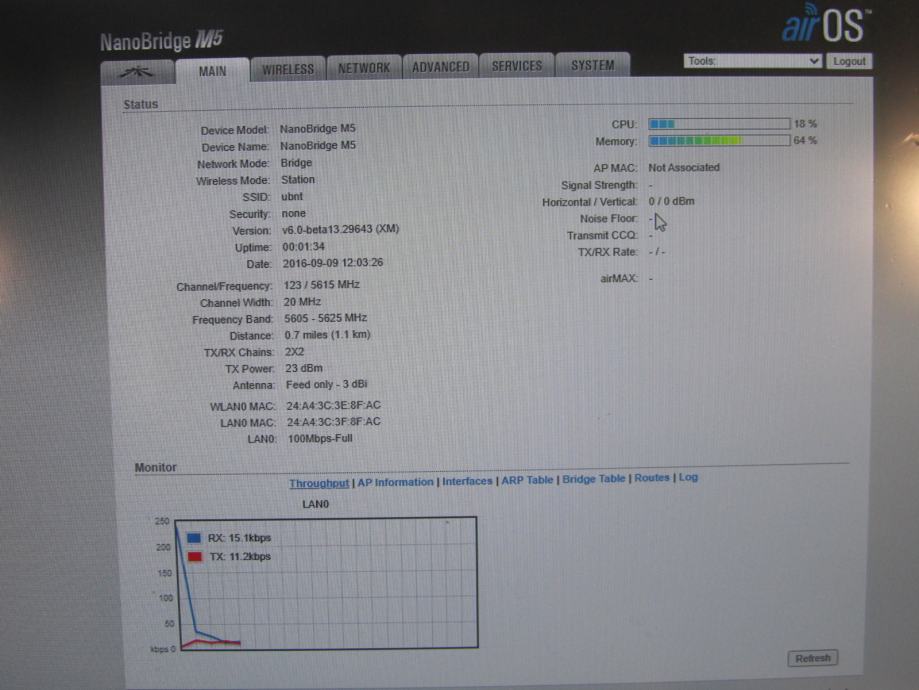The height and width of the screenshot is (690, 919).
Task: Go to the ADVANCED tab
Action: click(441, 67)
